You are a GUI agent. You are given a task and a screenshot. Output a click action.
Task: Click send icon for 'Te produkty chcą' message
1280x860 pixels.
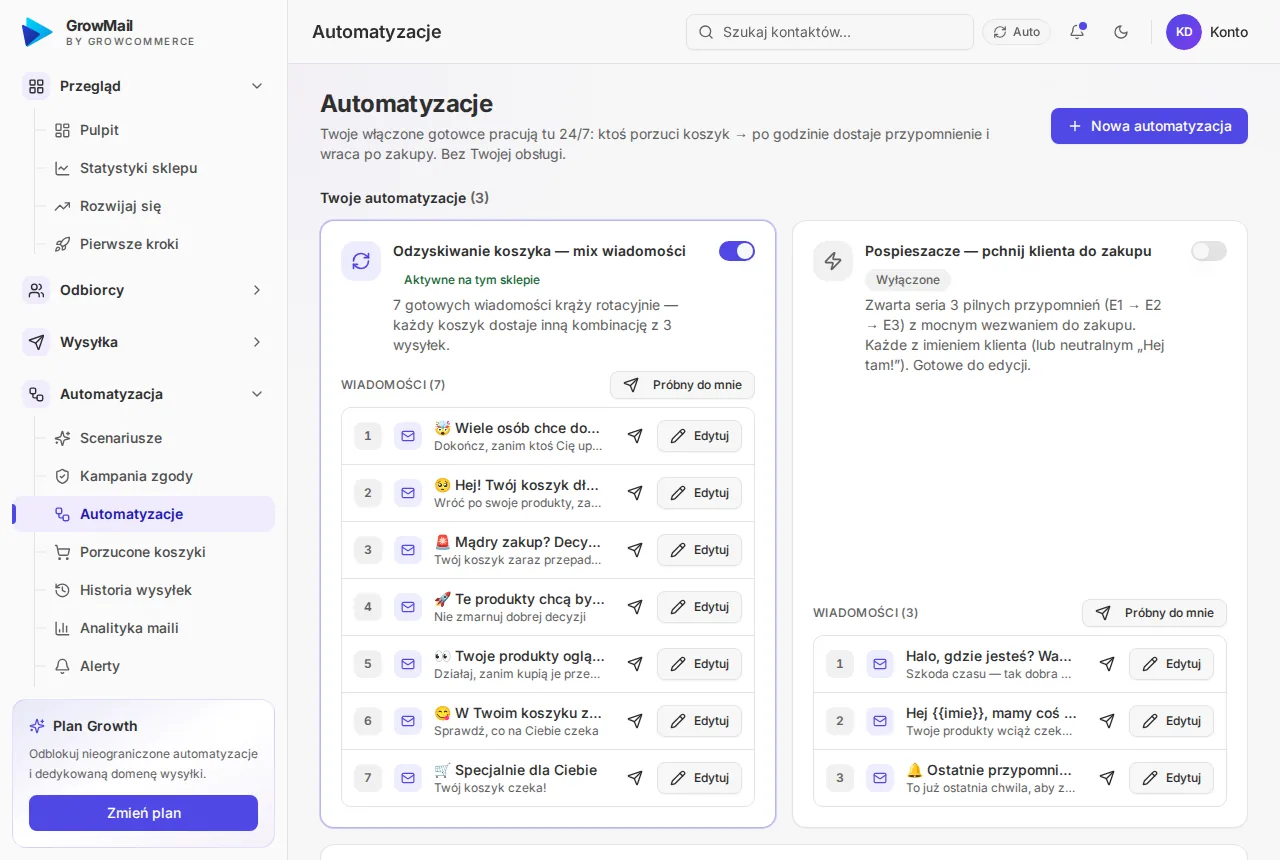635,607
